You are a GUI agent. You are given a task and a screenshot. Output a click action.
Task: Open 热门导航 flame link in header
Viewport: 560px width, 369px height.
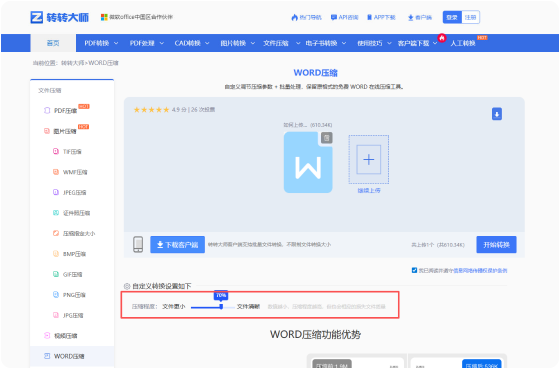pos(306,17)
